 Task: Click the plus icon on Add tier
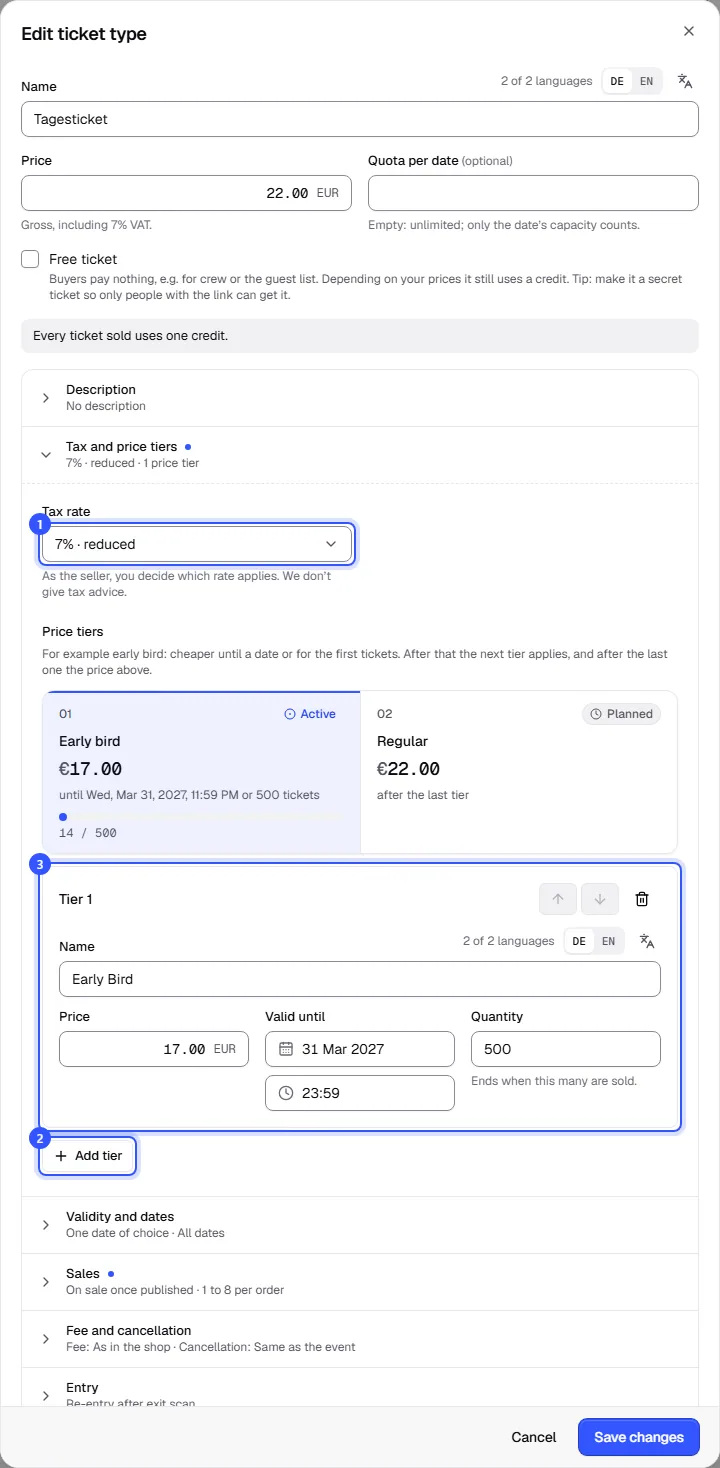61,1156
